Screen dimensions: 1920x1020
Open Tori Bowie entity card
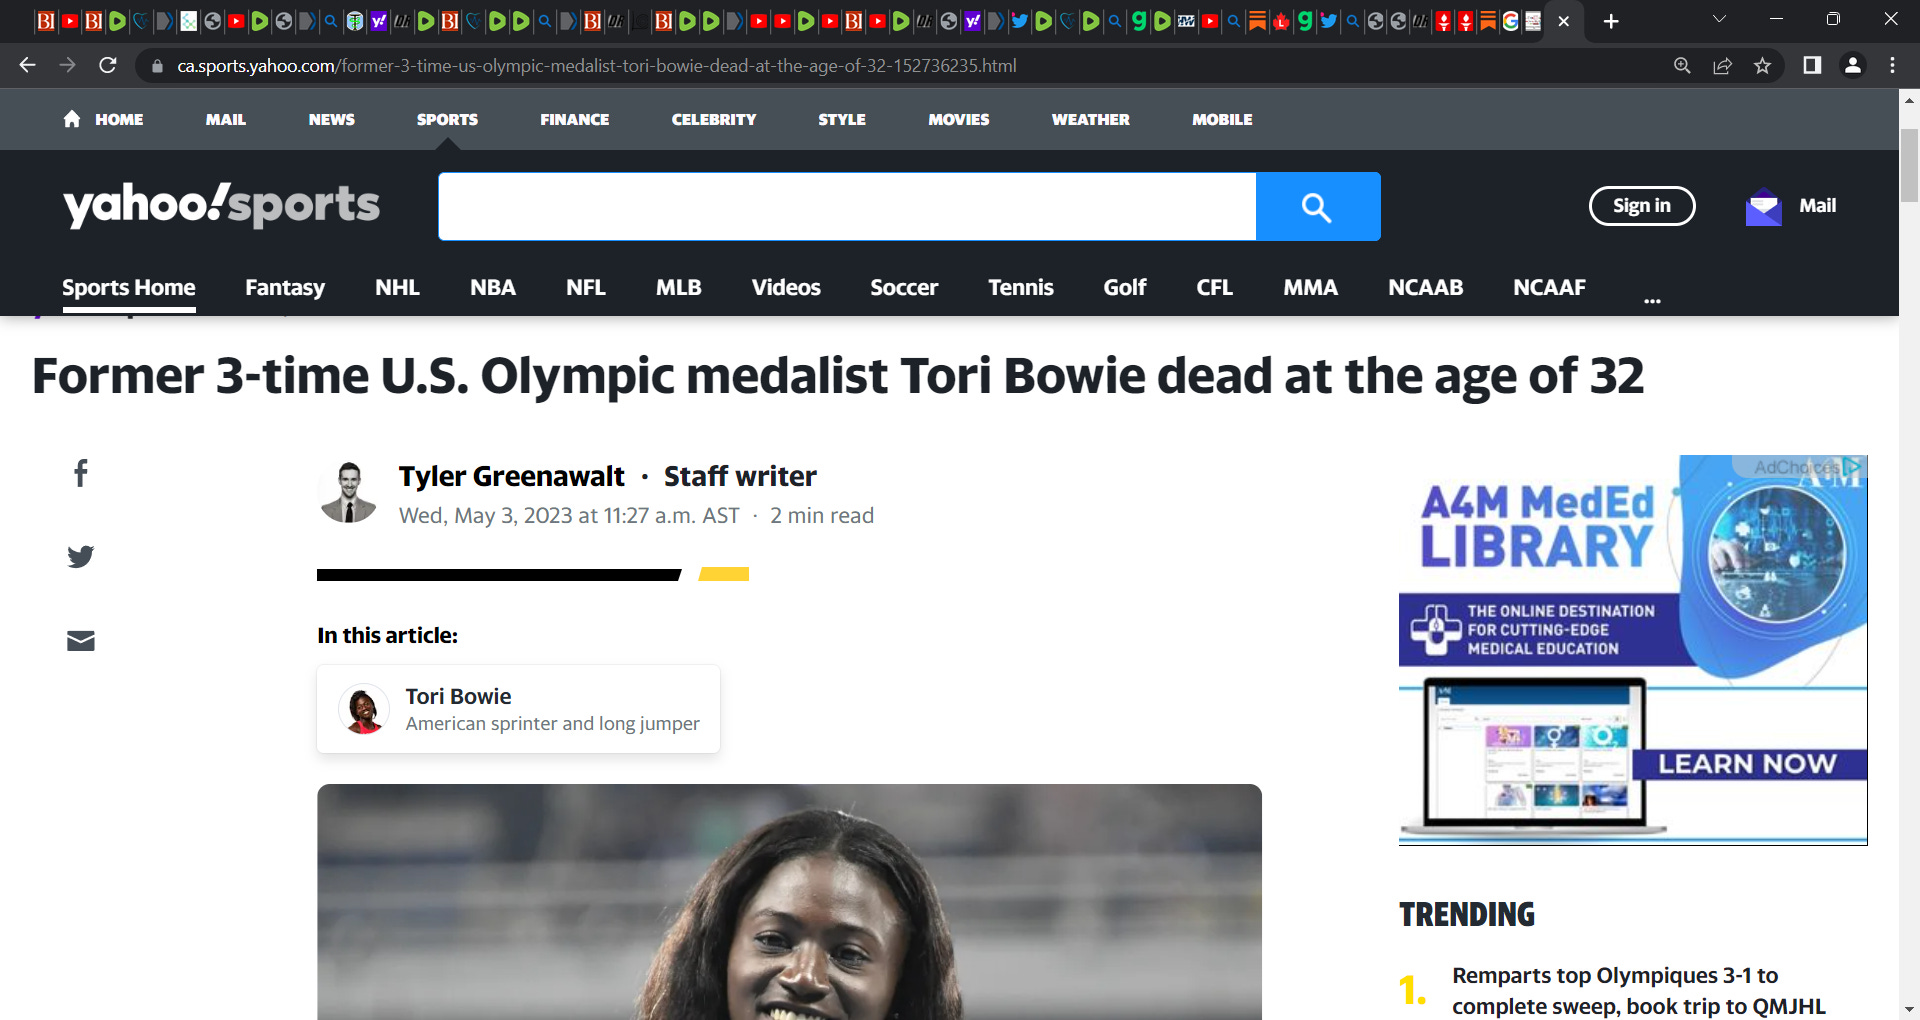pos(518,709)
